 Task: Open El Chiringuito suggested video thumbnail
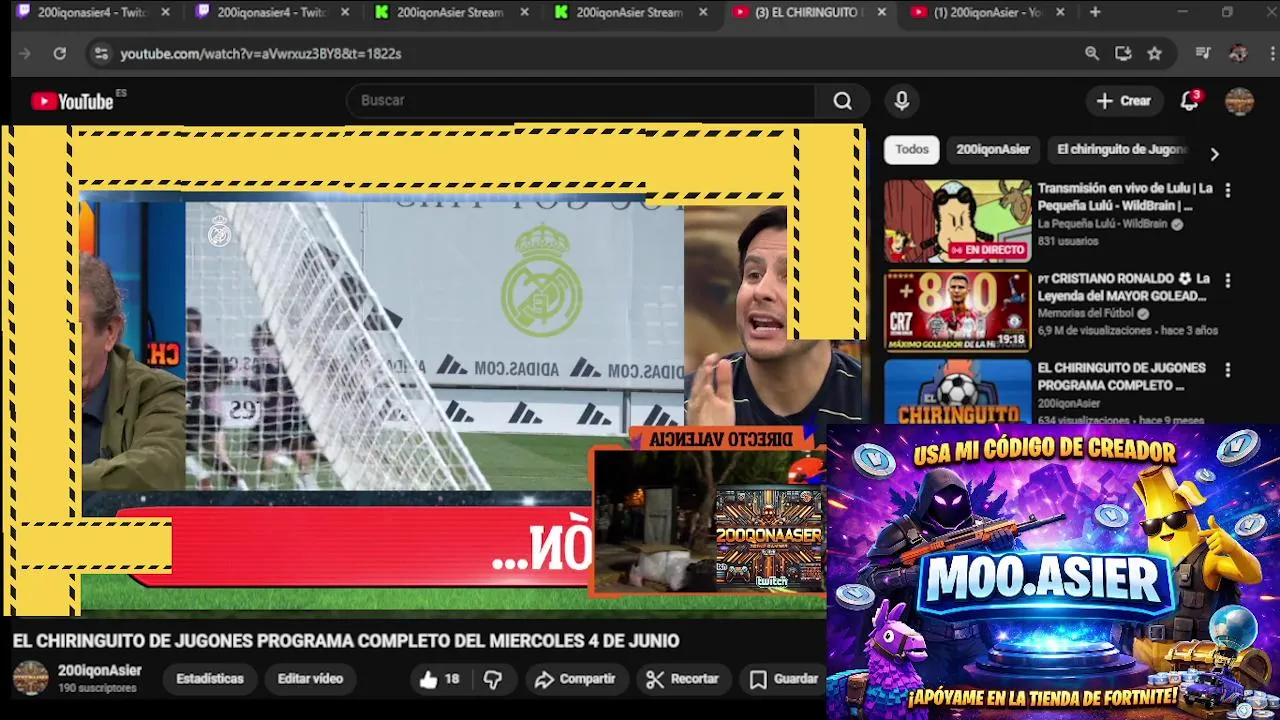pyautogui.click(x=957, y=392)
